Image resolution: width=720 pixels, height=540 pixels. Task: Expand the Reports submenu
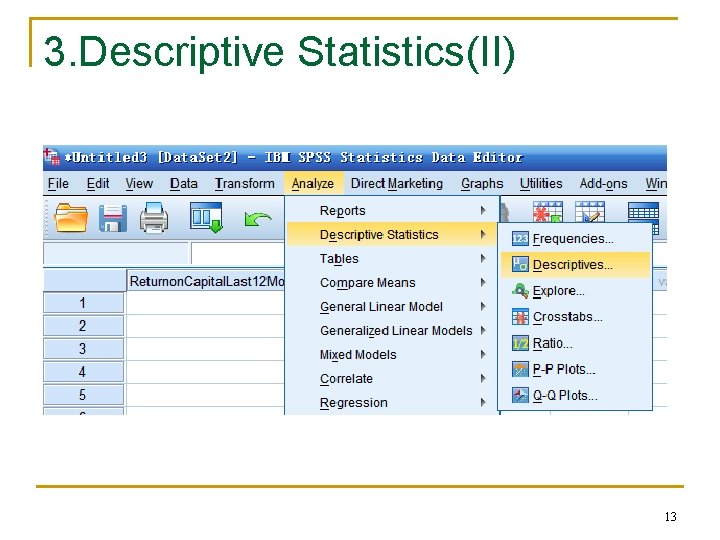392,210
